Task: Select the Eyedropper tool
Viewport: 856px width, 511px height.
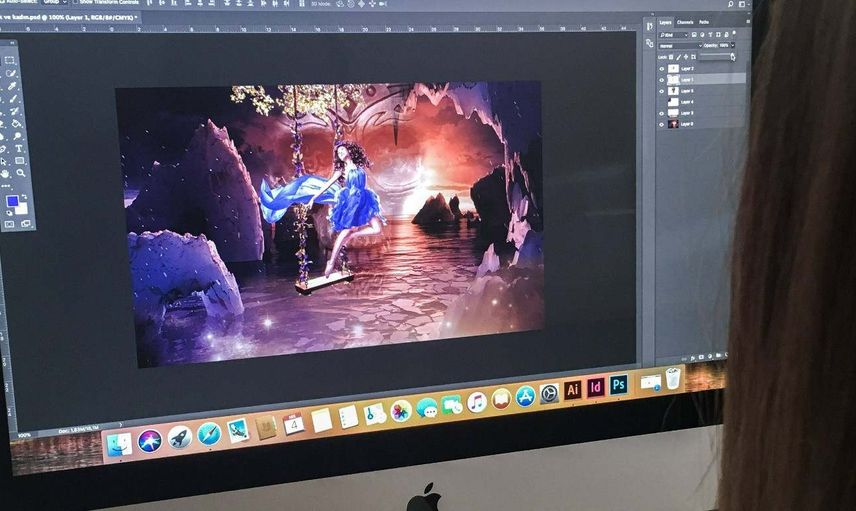Action: pos(11,86)
